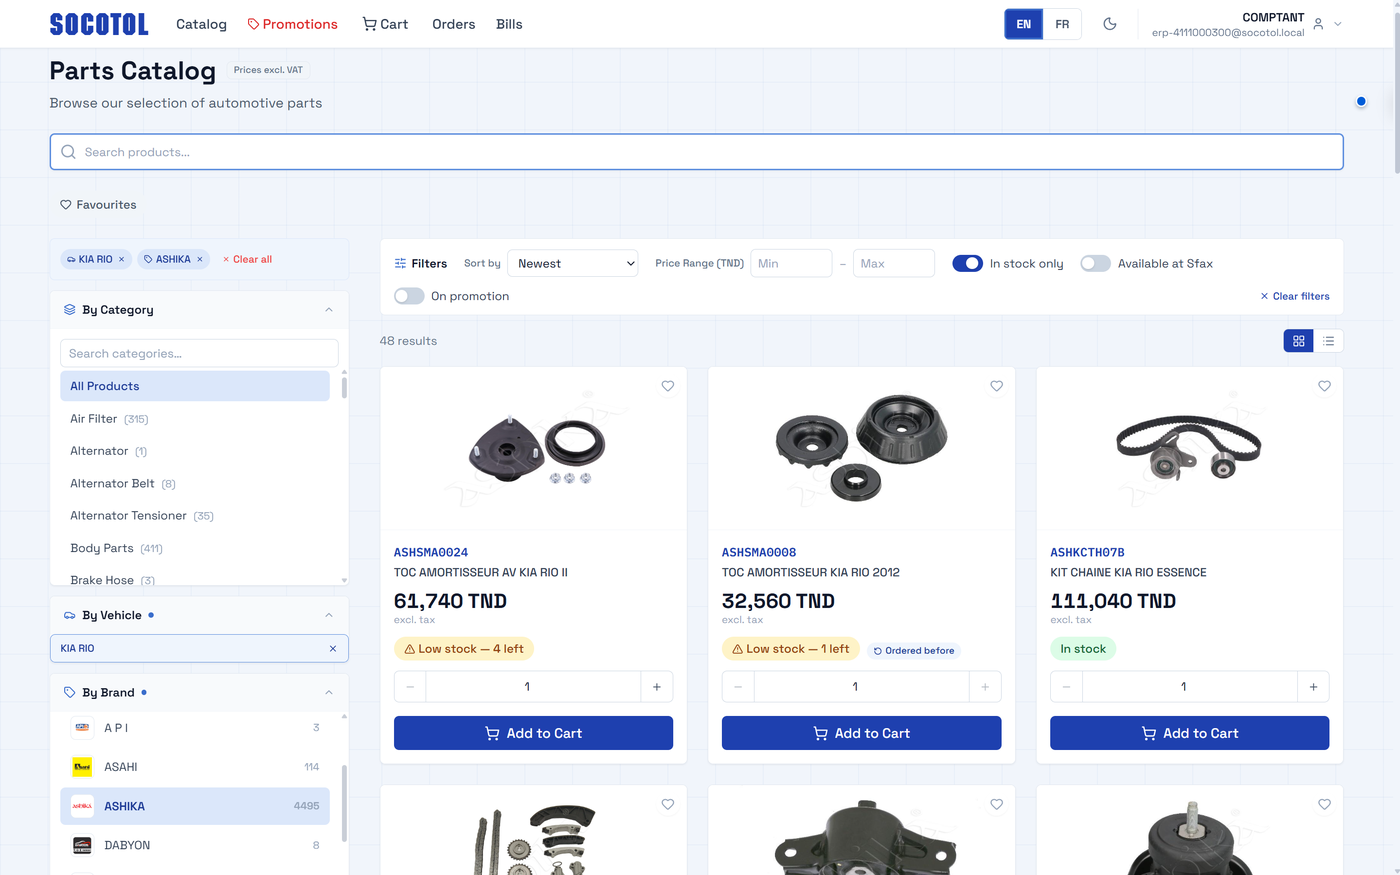1400x875 pixels.
Task: Add ASHSMA0008 to cart
Action: click(861, 733)
